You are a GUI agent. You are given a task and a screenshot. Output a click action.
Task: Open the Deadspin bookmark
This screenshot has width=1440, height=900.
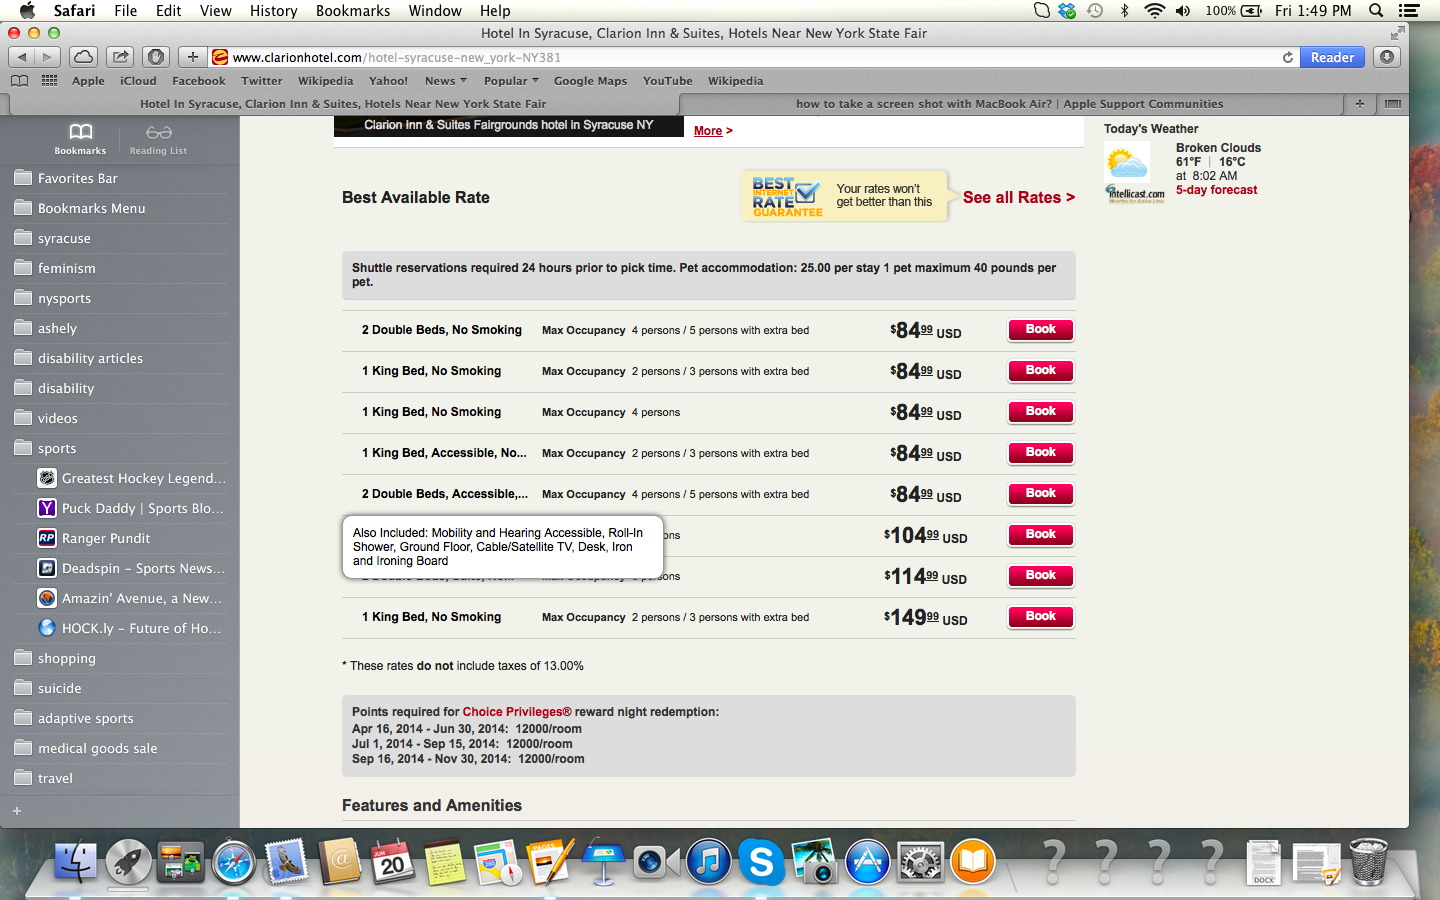[132, 568]
